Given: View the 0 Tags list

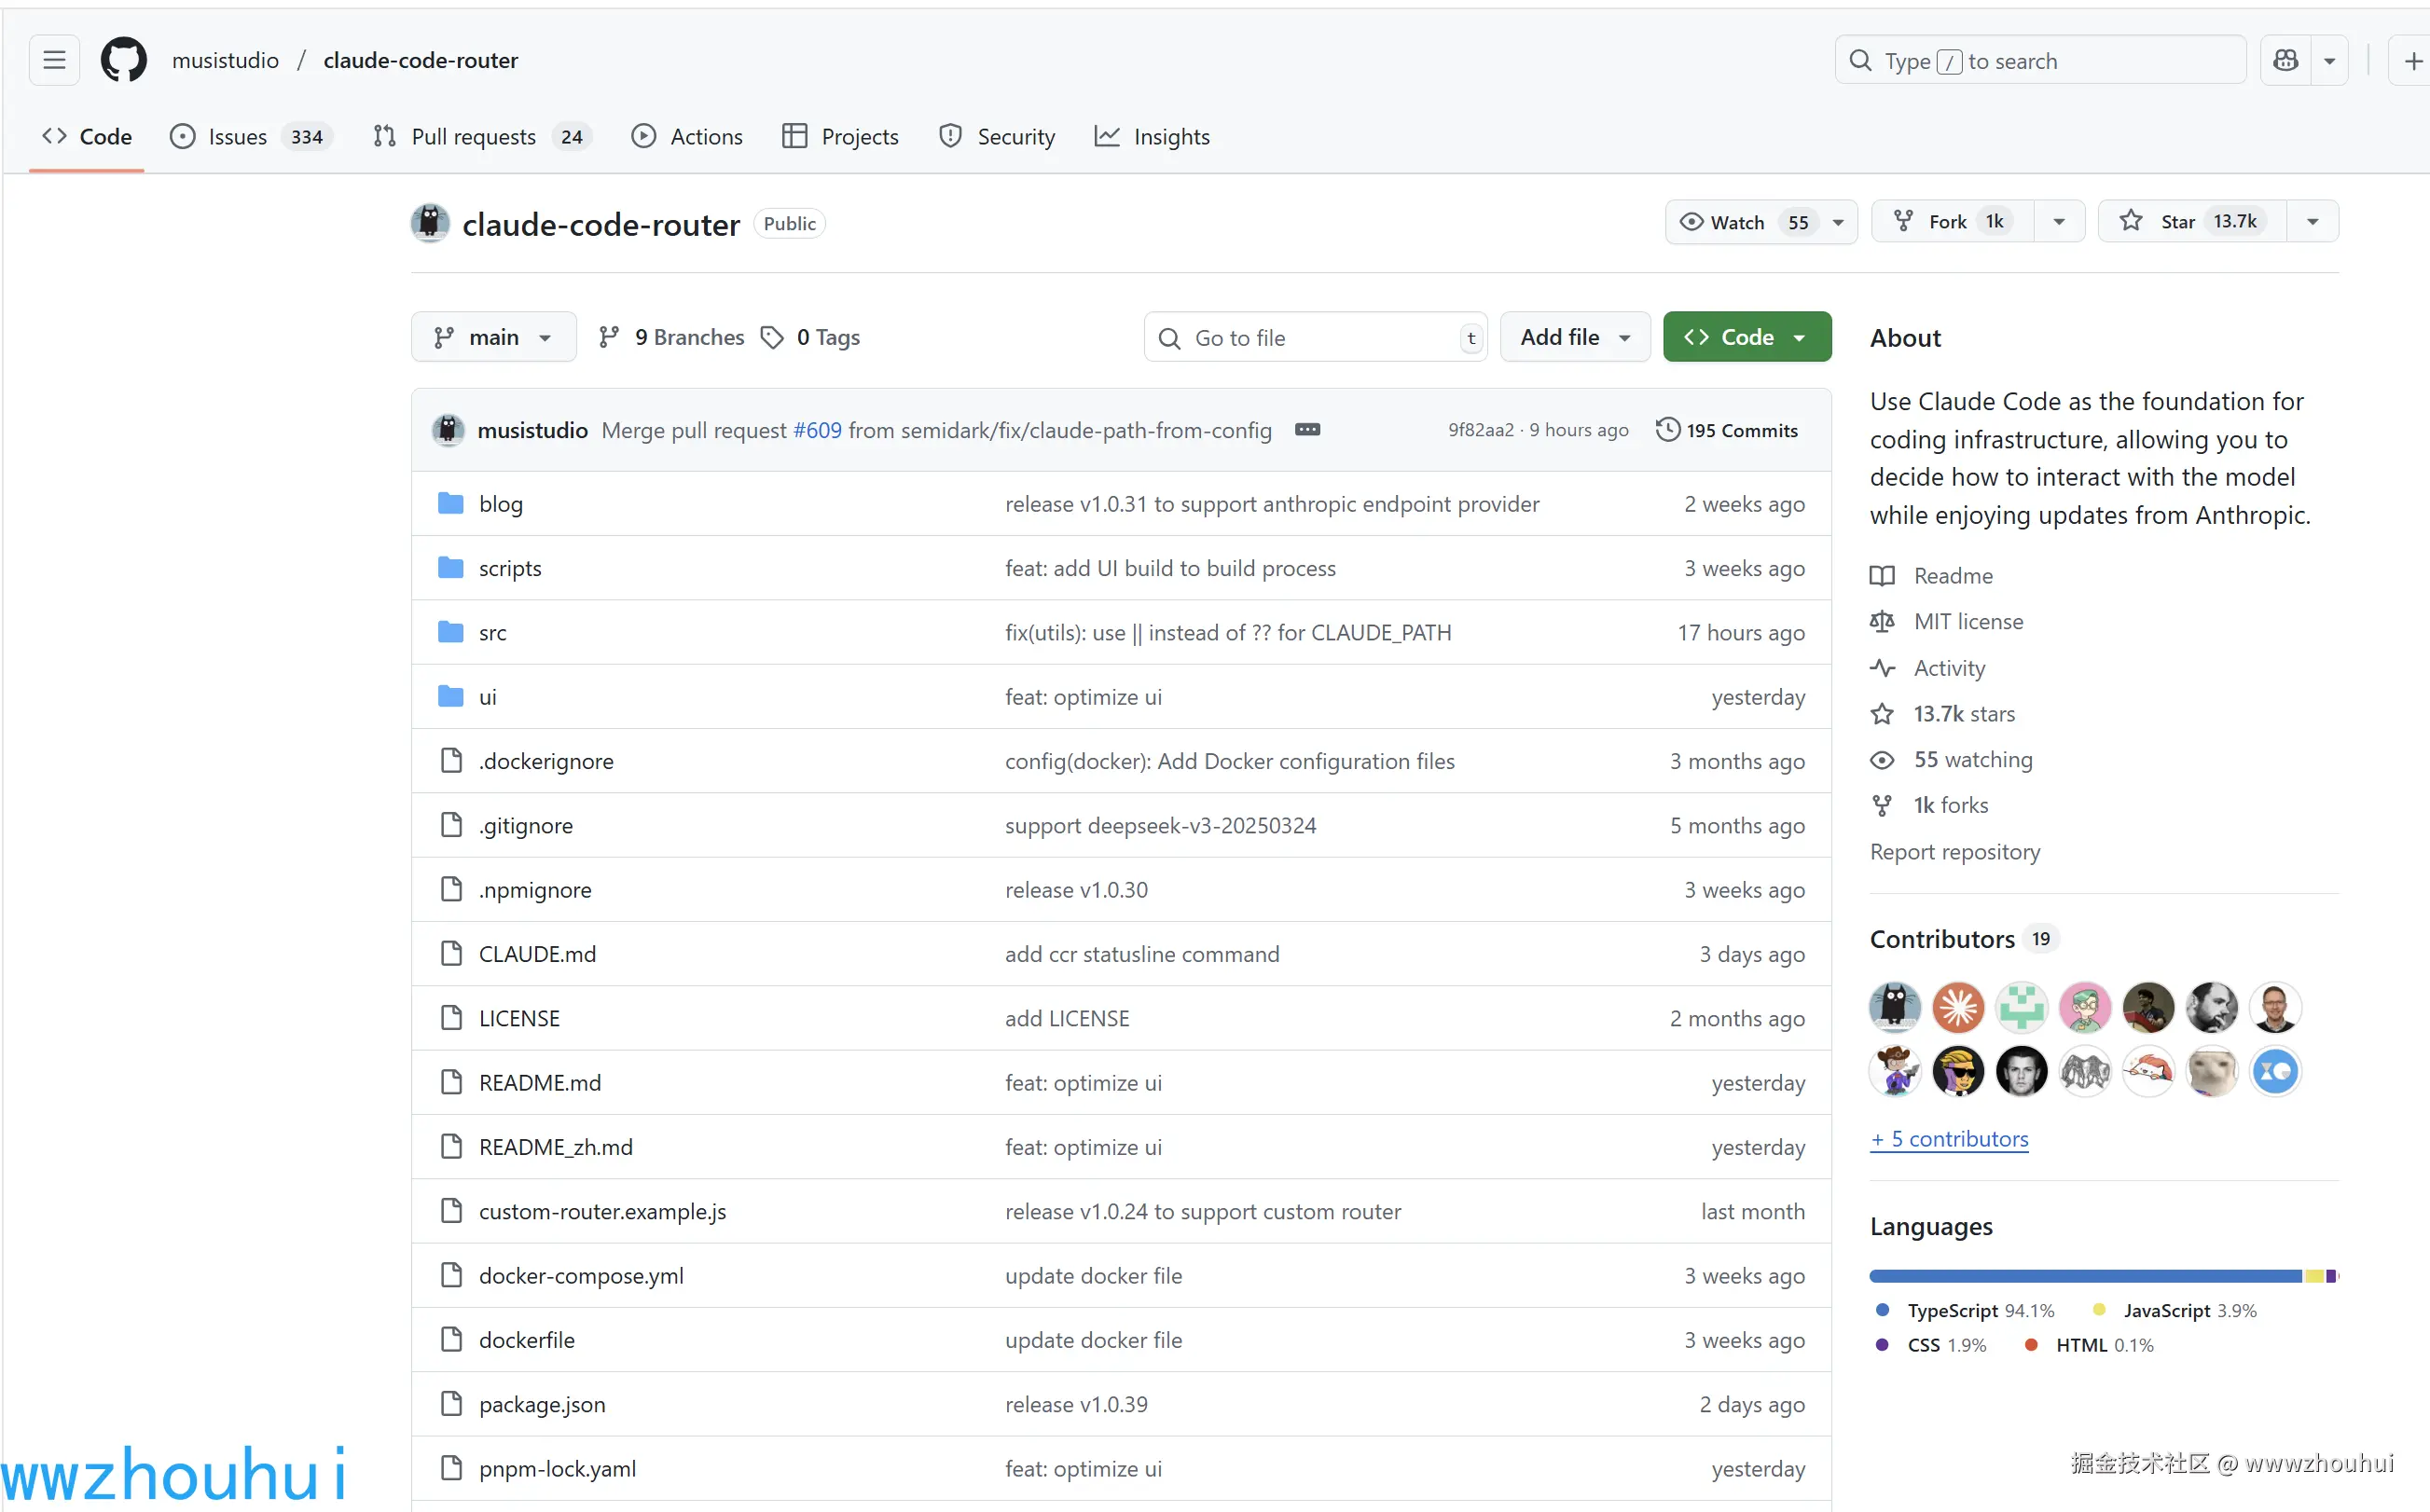Looking at the screenshot, I should (x=810, y=338).
